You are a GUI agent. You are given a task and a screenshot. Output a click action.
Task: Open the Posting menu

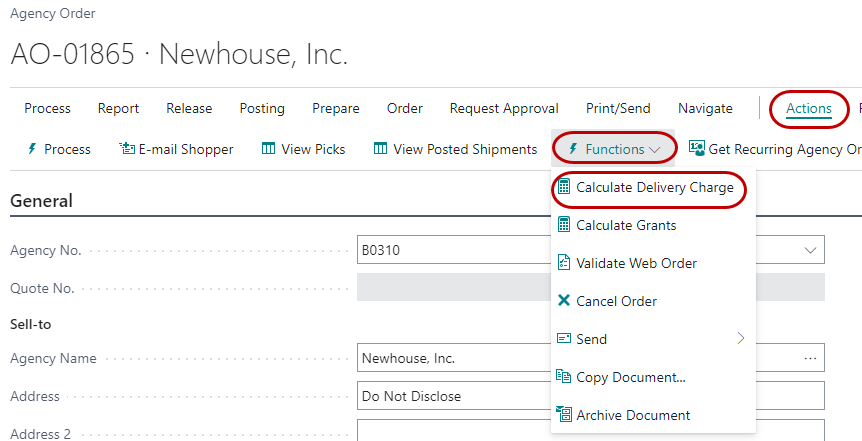click(262, 108)
